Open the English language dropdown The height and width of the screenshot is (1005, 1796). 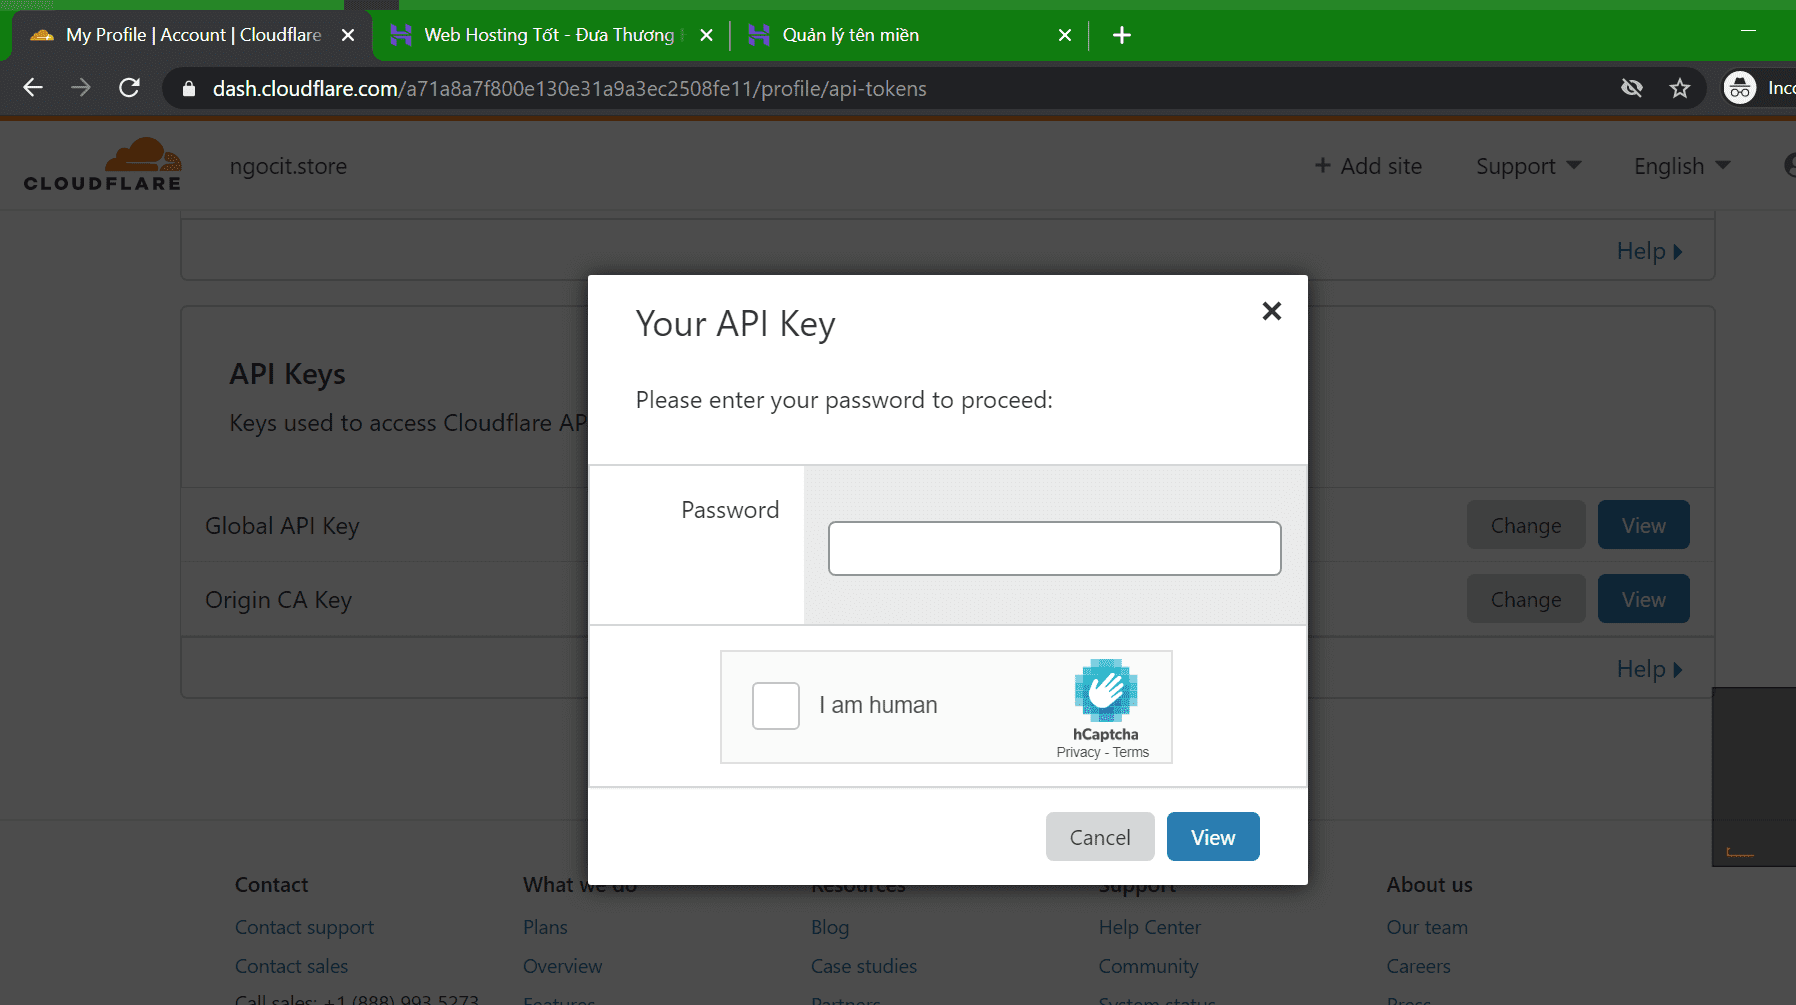pyautogui.click(x=1681, y=166)
